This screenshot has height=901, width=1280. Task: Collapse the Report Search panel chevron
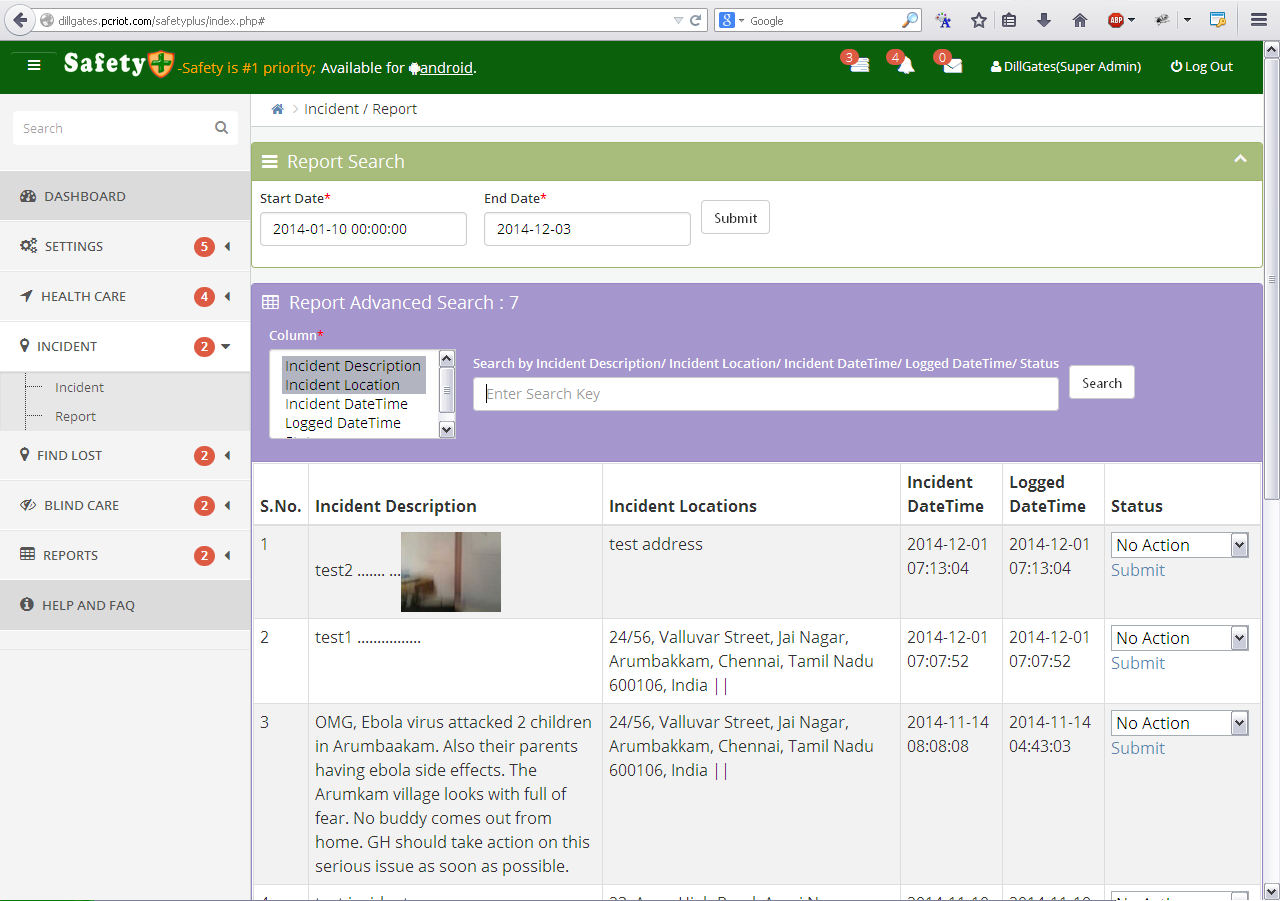[x=1240, y=159]
